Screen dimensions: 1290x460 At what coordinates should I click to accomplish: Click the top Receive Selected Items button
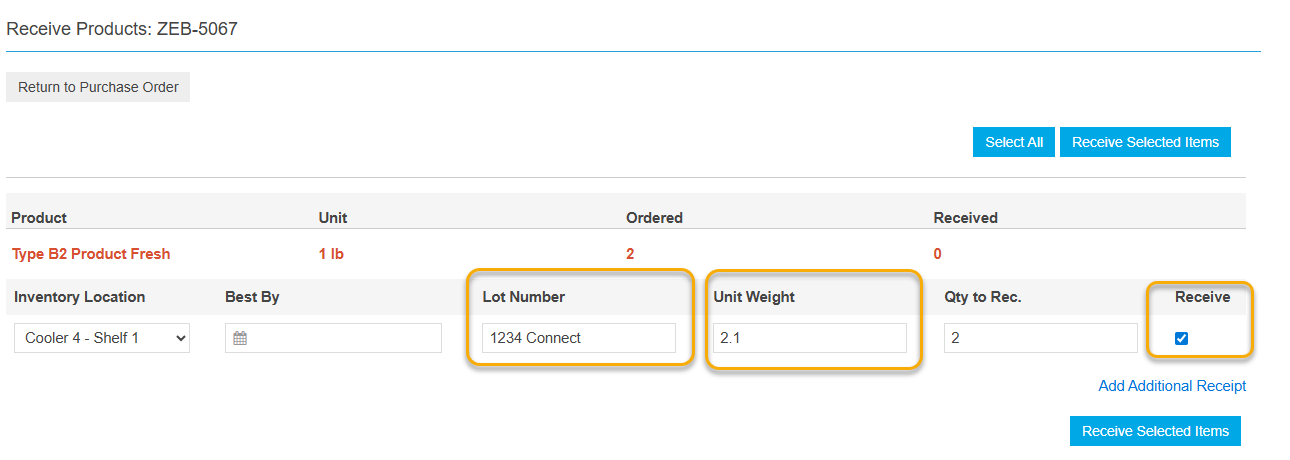pos(1145,142)
